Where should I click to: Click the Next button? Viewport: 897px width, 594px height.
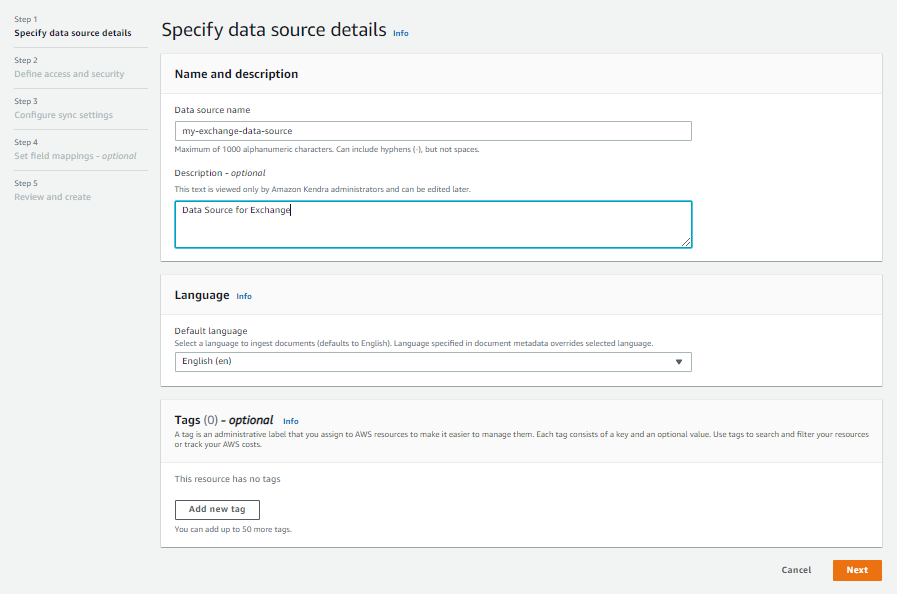pos(856,570)
